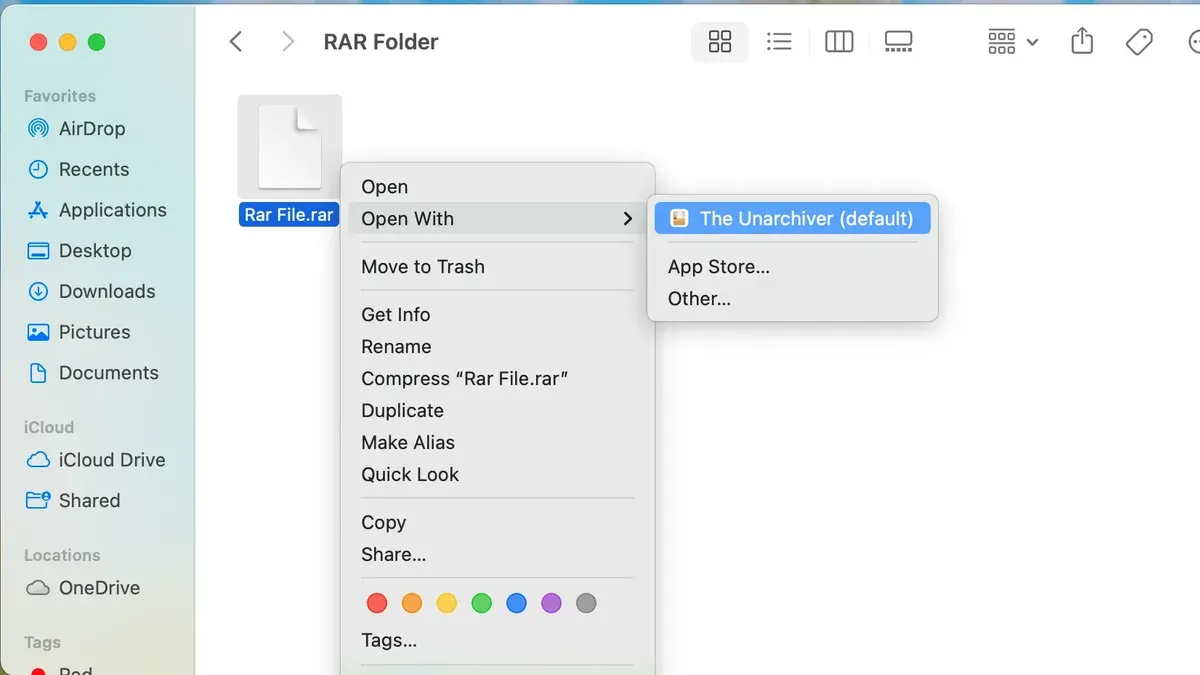Screen dimensions: 1200x675
Task: Open the Group By dropdown in toolbar
Action: (x=1012, y=42)
